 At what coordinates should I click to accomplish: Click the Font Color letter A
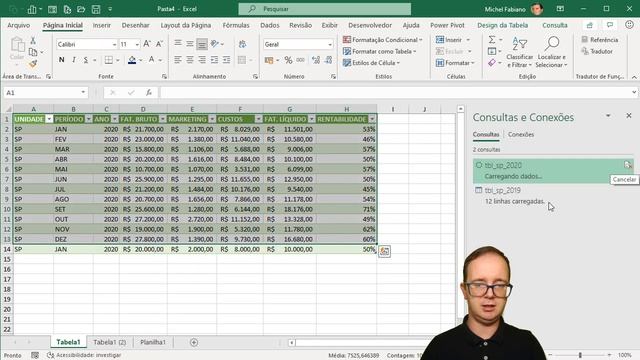tap(151, 60)
